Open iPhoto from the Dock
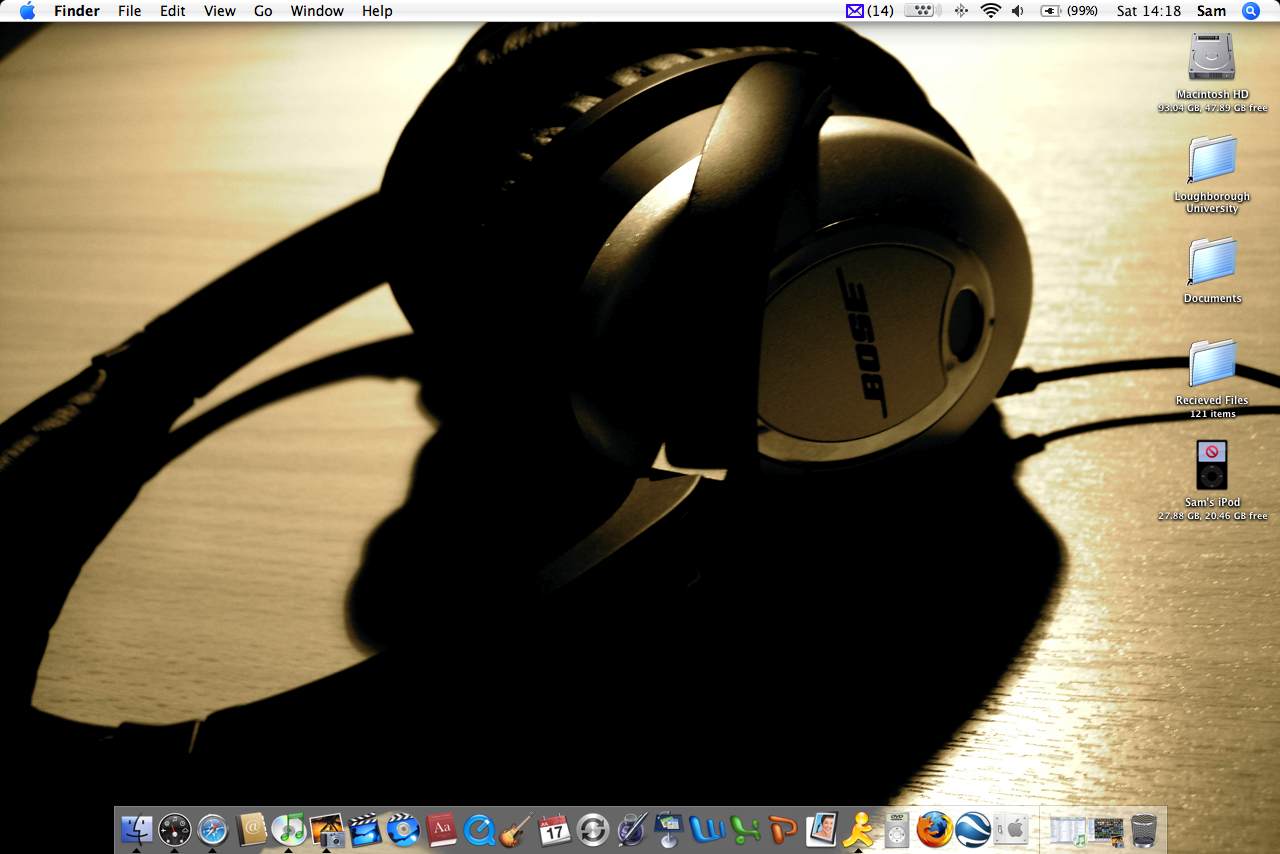This screenshot has width=1280, height=854. [327, 829]
